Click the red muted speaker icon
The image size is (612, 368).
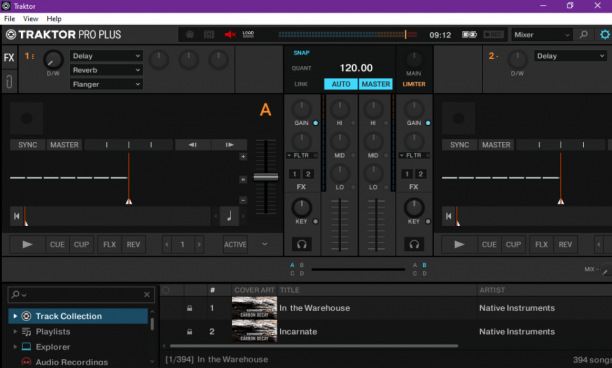(230, 35)
